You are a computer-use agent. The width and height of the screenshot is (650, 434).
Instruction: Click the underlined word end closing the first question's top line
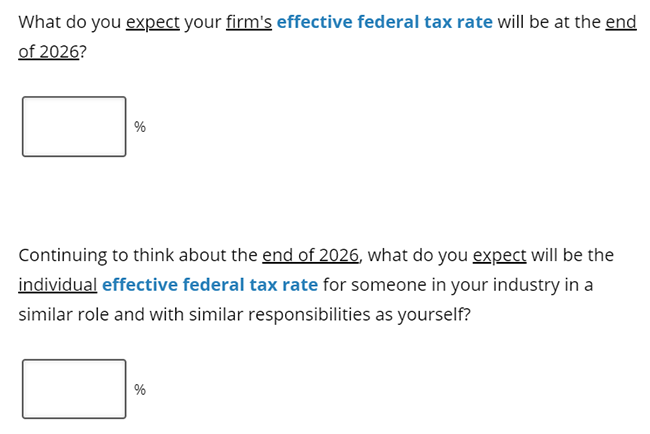tap(621, 22)
